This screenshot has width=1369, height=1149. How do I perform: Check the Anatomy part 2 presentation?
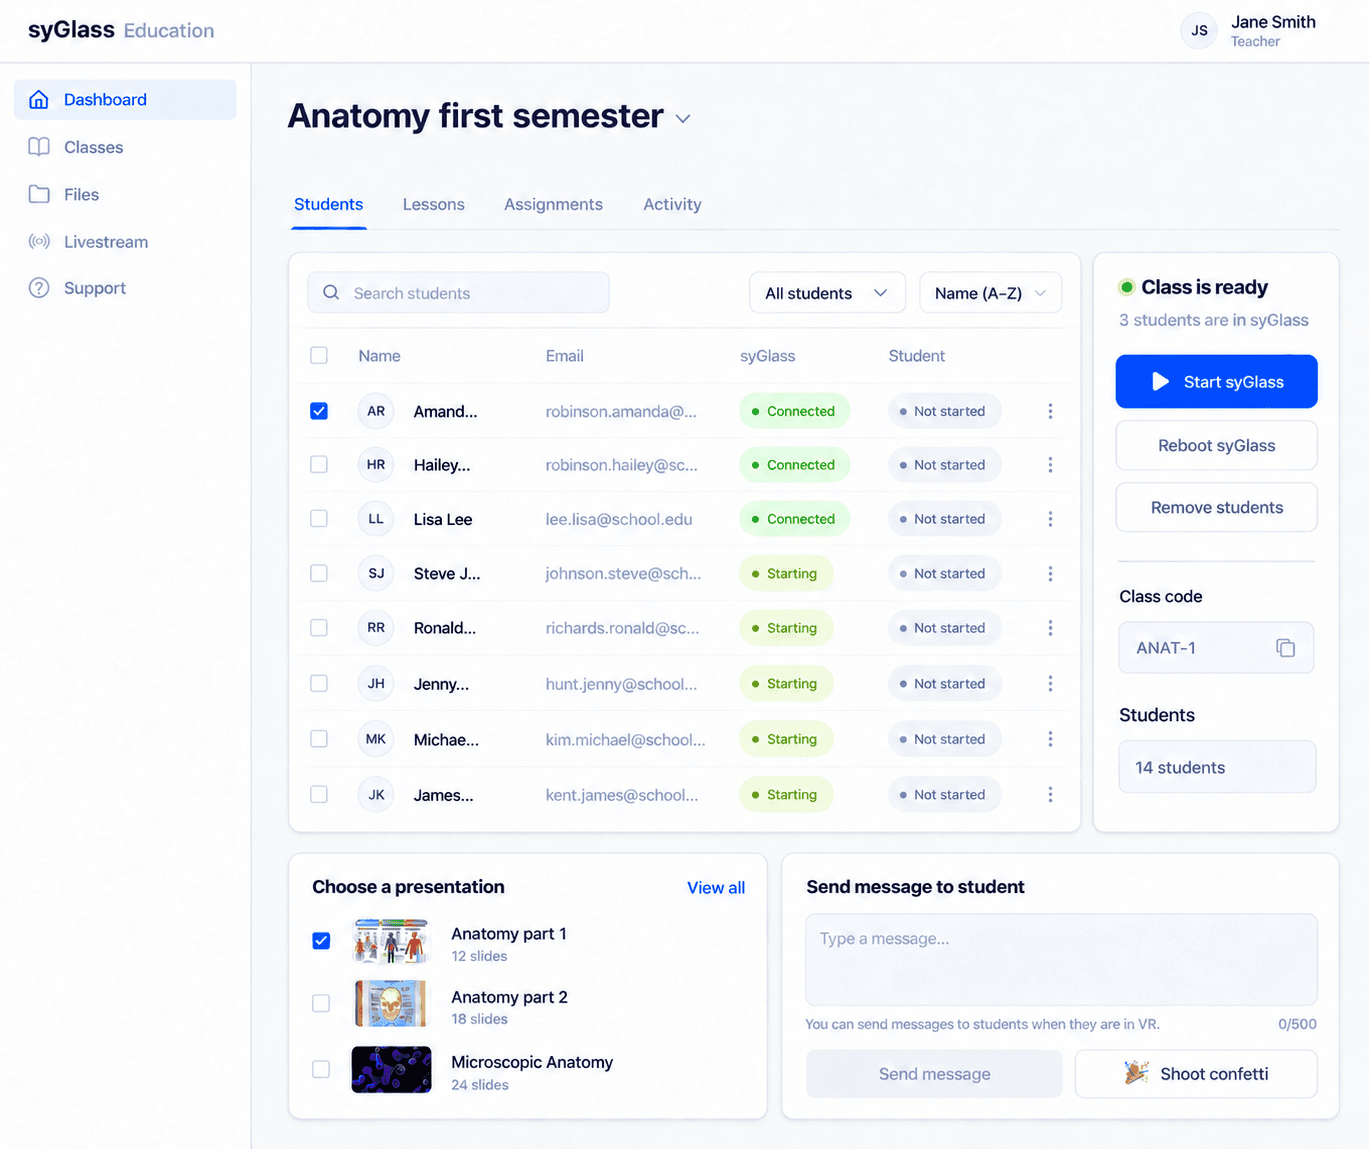click(321, 1003)
